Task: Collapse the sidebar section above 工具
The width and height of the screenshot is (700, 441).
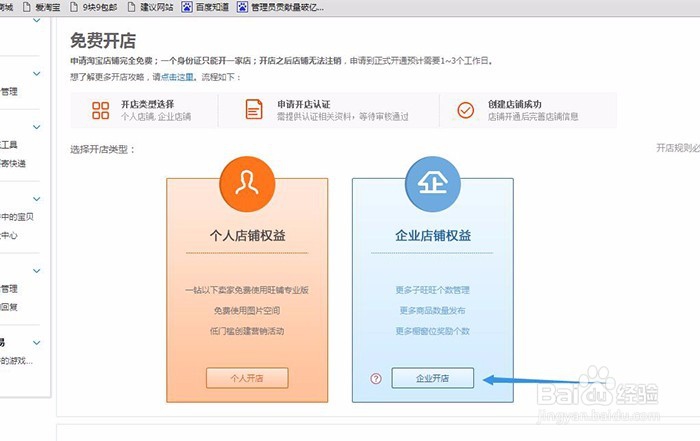Action: pos(37,127)
